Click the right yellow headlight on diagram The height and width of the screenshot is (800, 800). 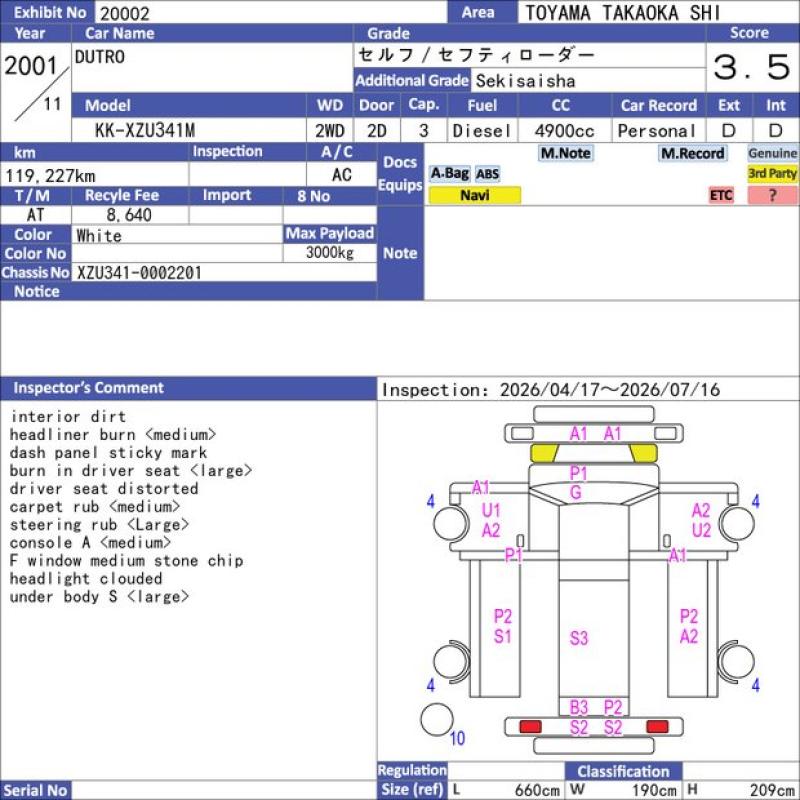(643, 453)
